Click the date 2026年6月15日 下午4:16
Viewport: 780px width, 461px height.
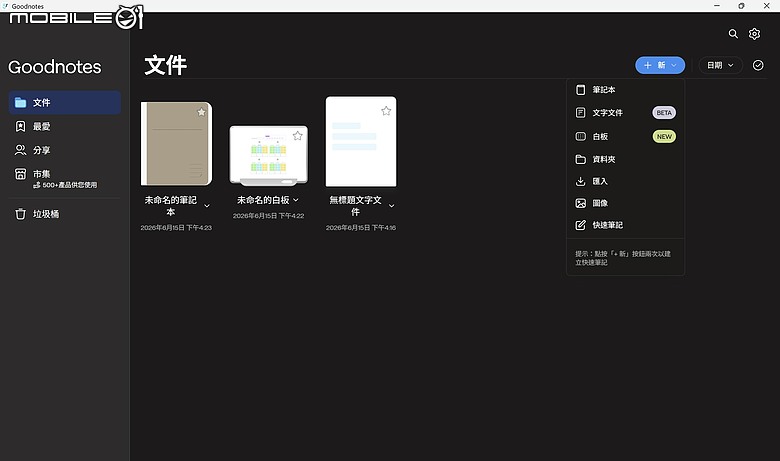pyautogui.click(x=361, y=228)
